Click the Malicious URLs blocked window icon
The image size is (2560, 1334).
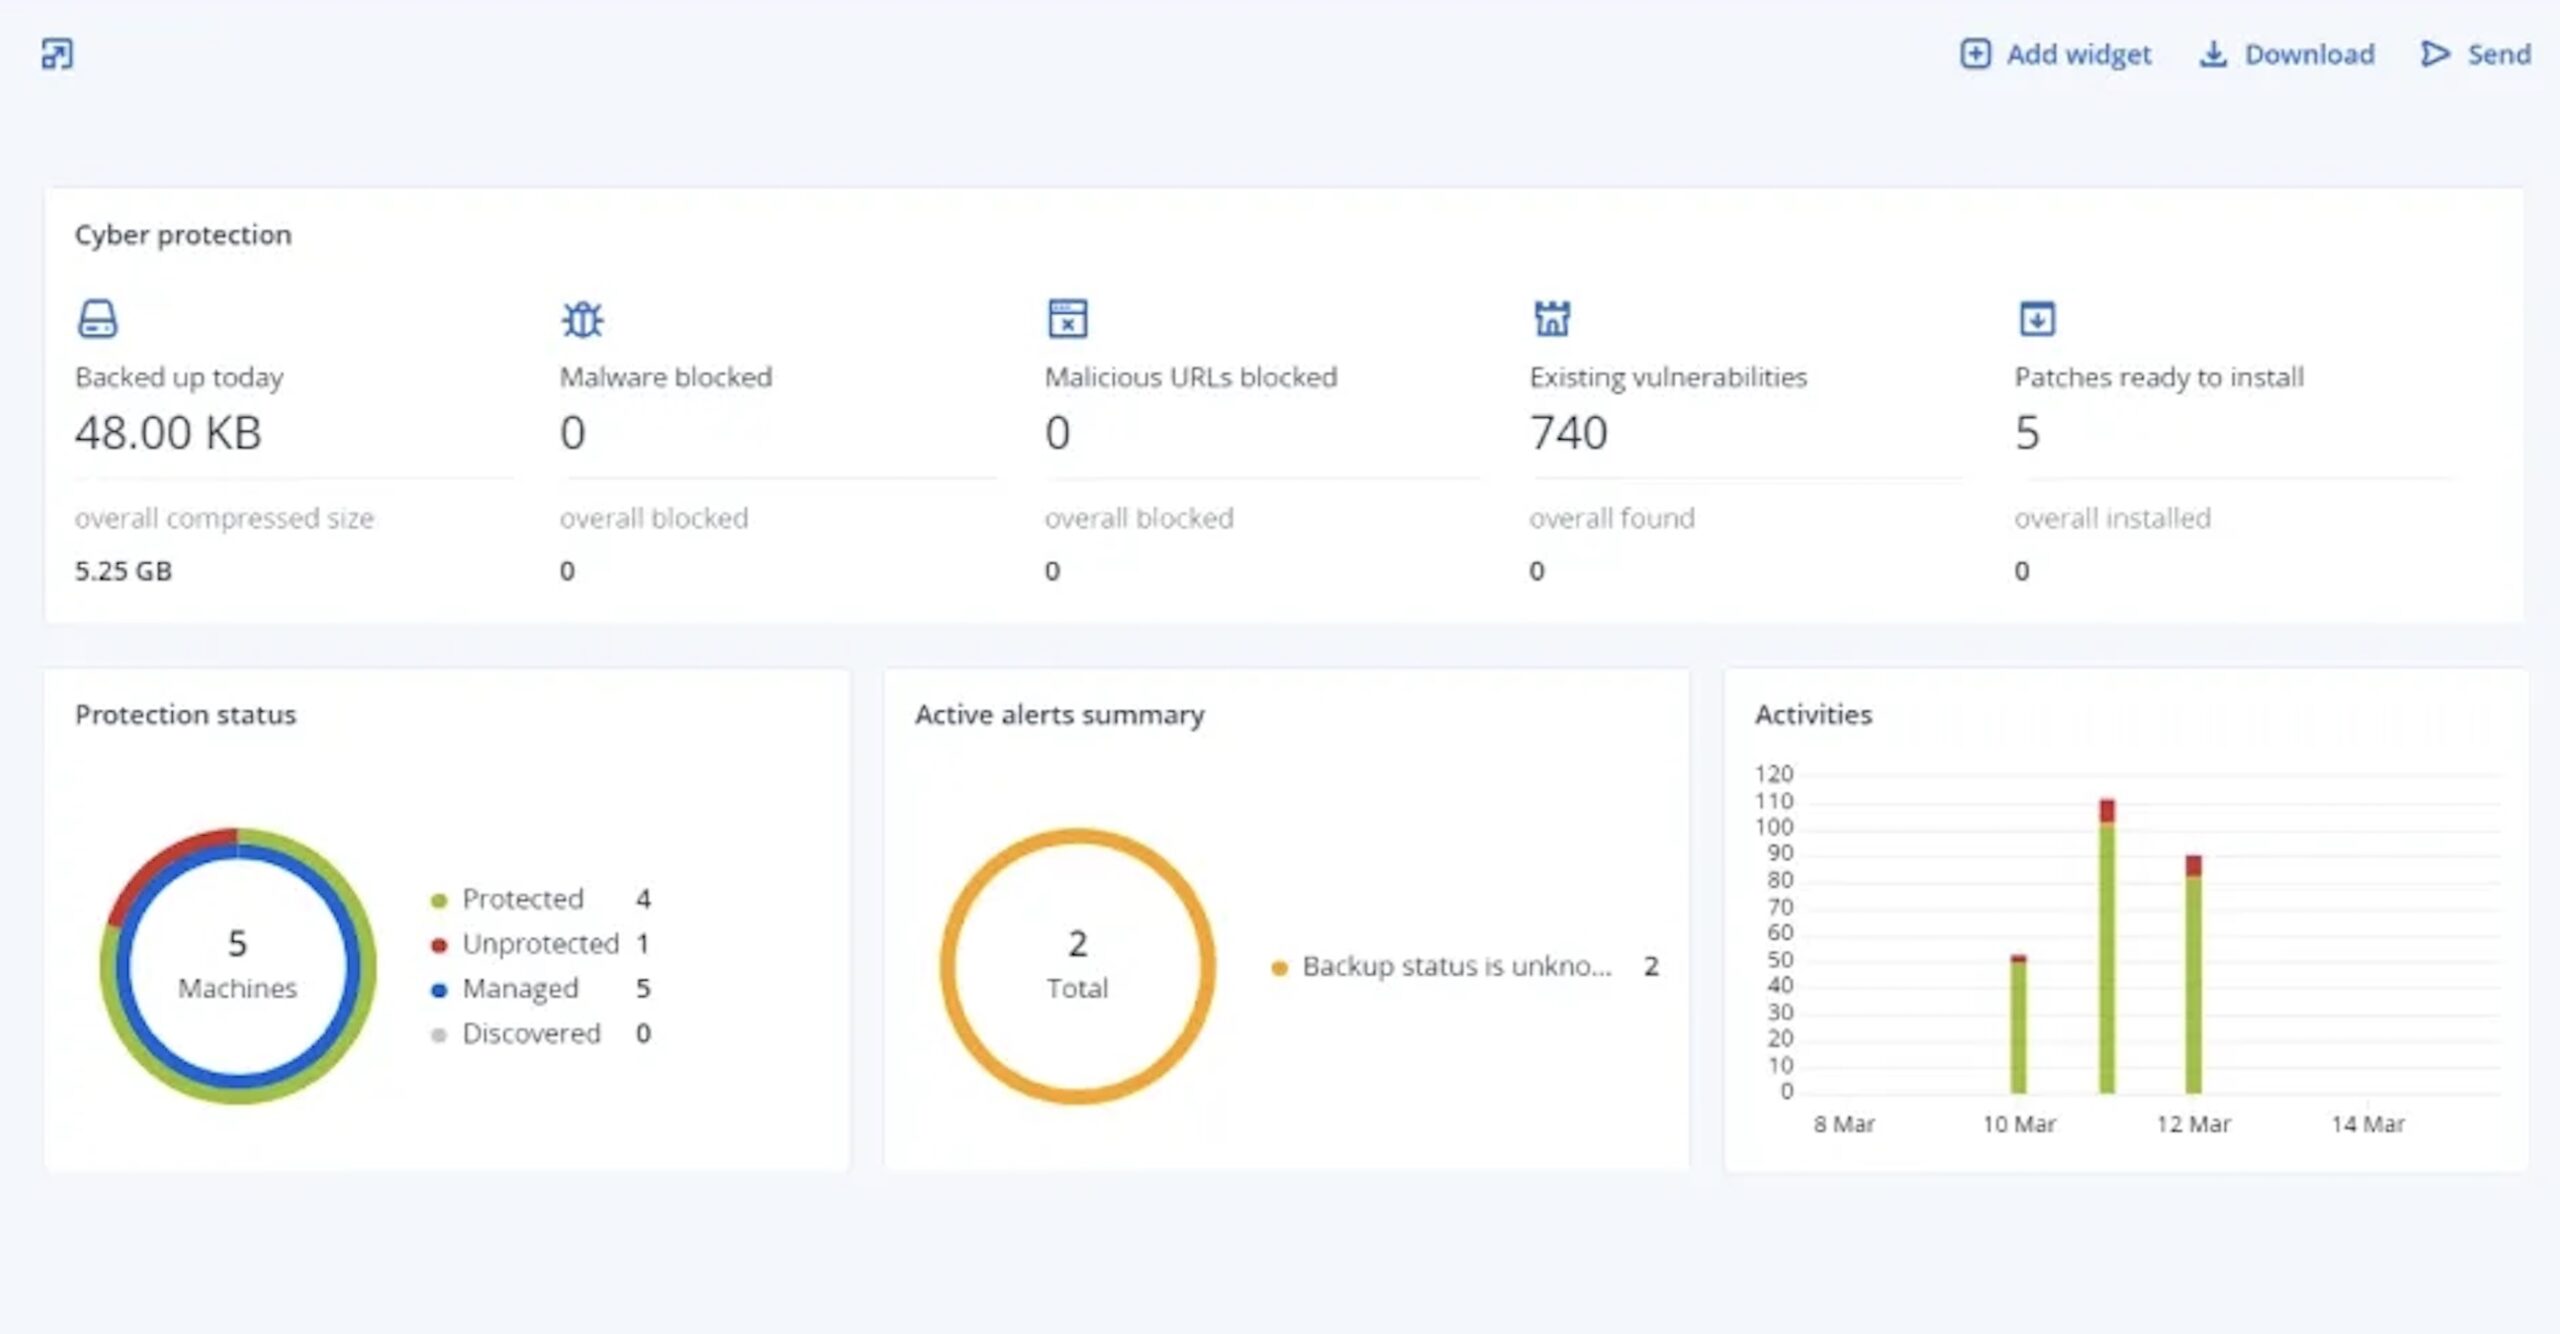coord(1067,319)
